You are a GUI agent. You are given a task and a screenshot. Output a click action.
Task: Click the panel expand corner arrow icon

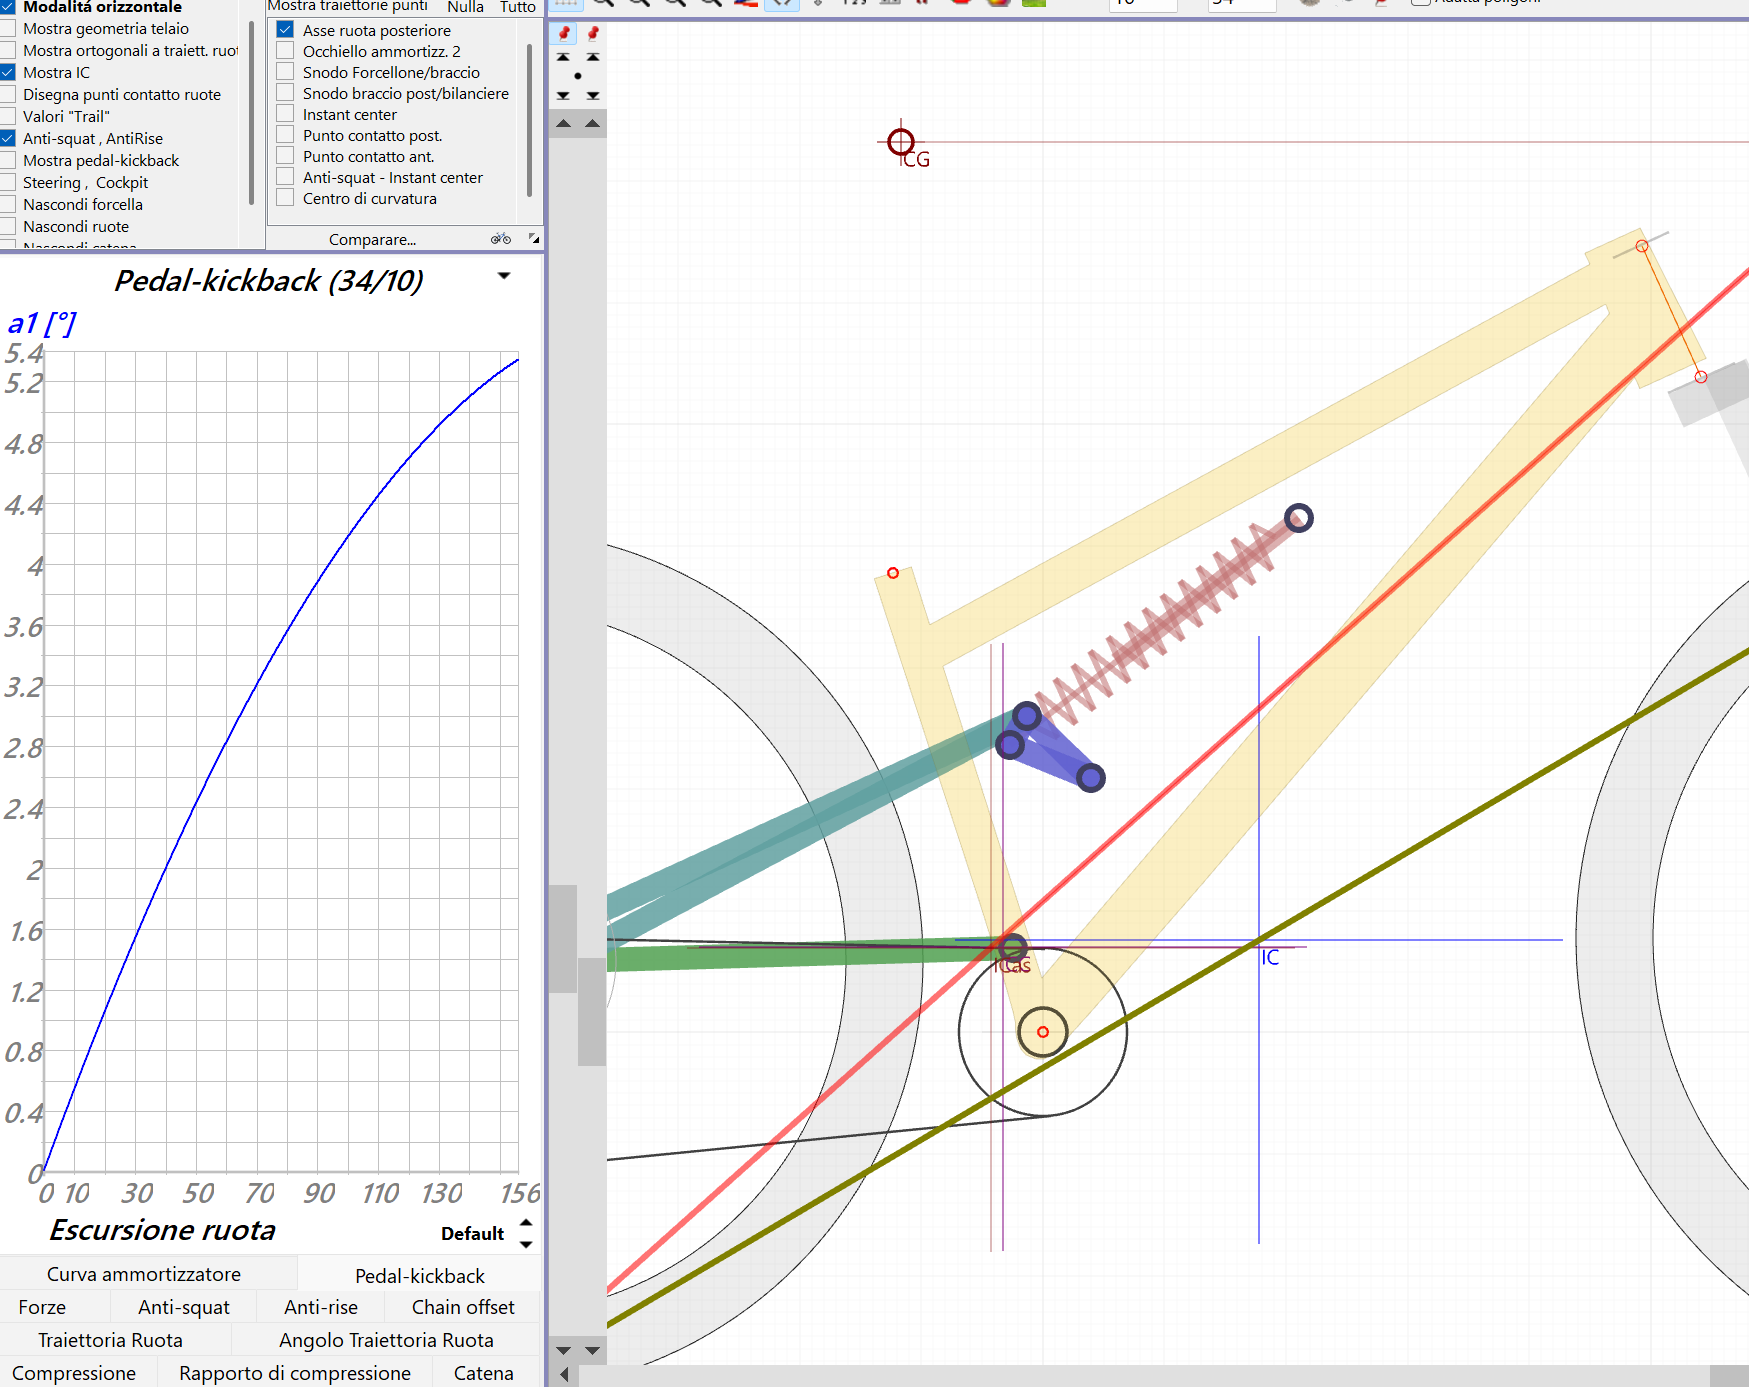pyautogui.click(x=534, y=238)
